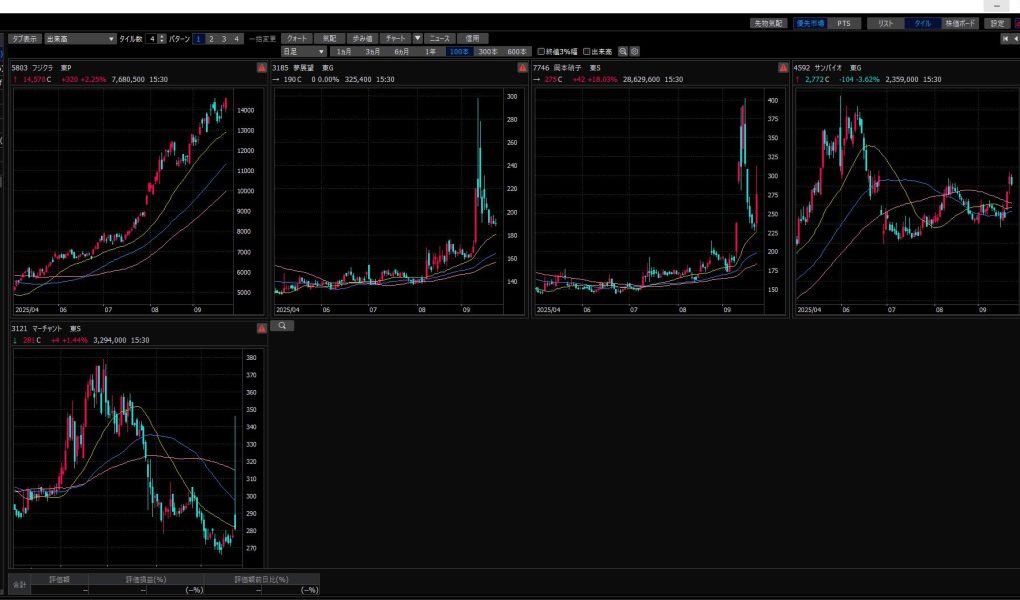
Task: Toggle the 出来高 volume checkbox
Action: [587, 51]
